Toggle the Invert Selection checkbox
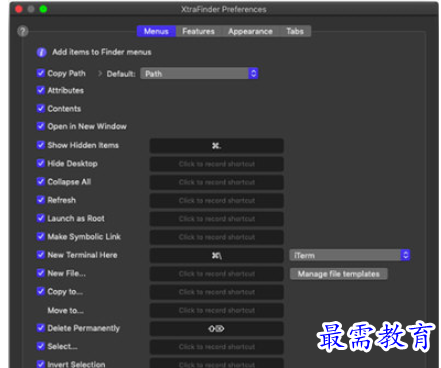This screenshot has height=368, width=441. point(41,364)
